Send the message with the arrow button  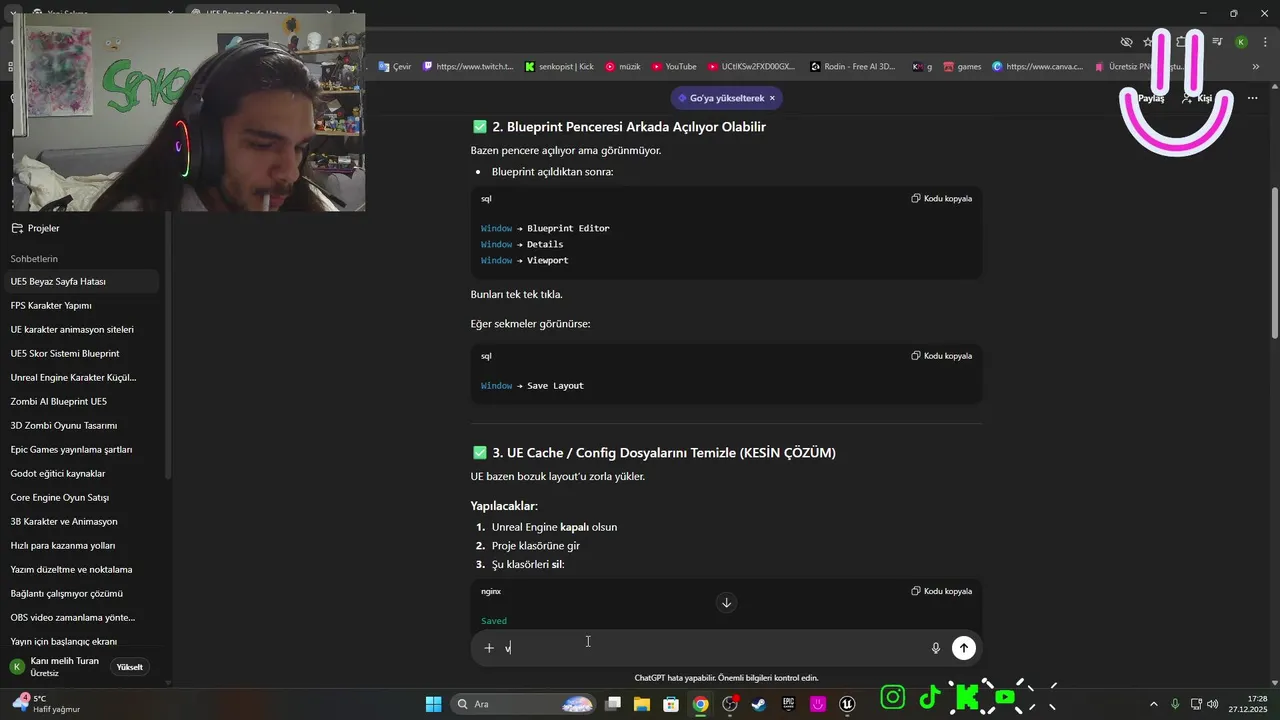(963, 648)
